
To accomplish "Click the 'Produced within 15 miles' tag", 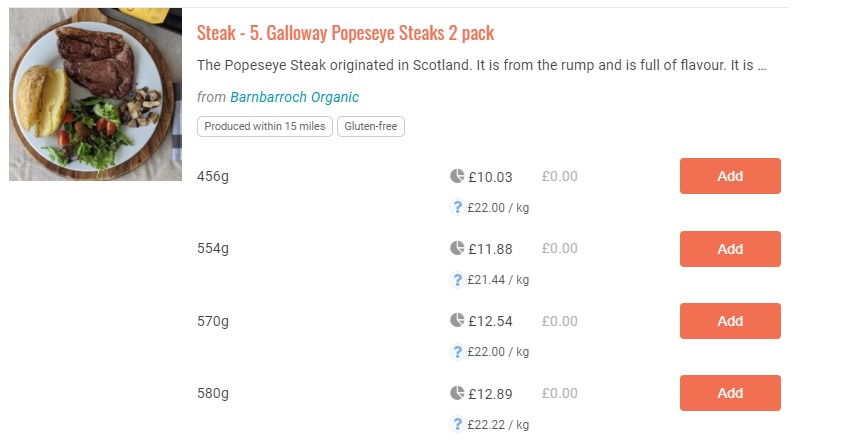I will tap(265, 126).
